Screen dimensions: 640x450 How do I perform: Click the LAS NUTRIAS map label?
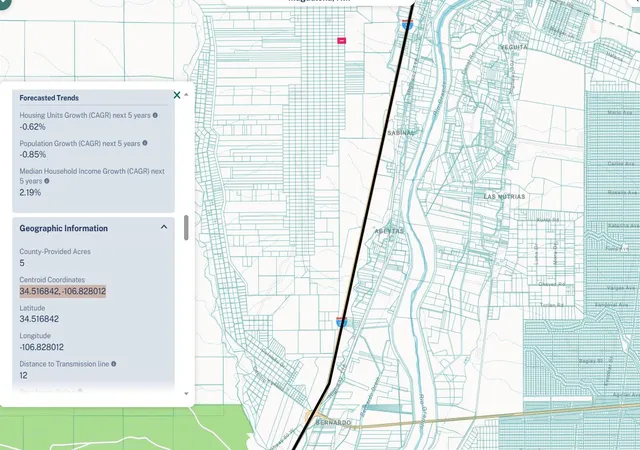click(x=504, y=196)
